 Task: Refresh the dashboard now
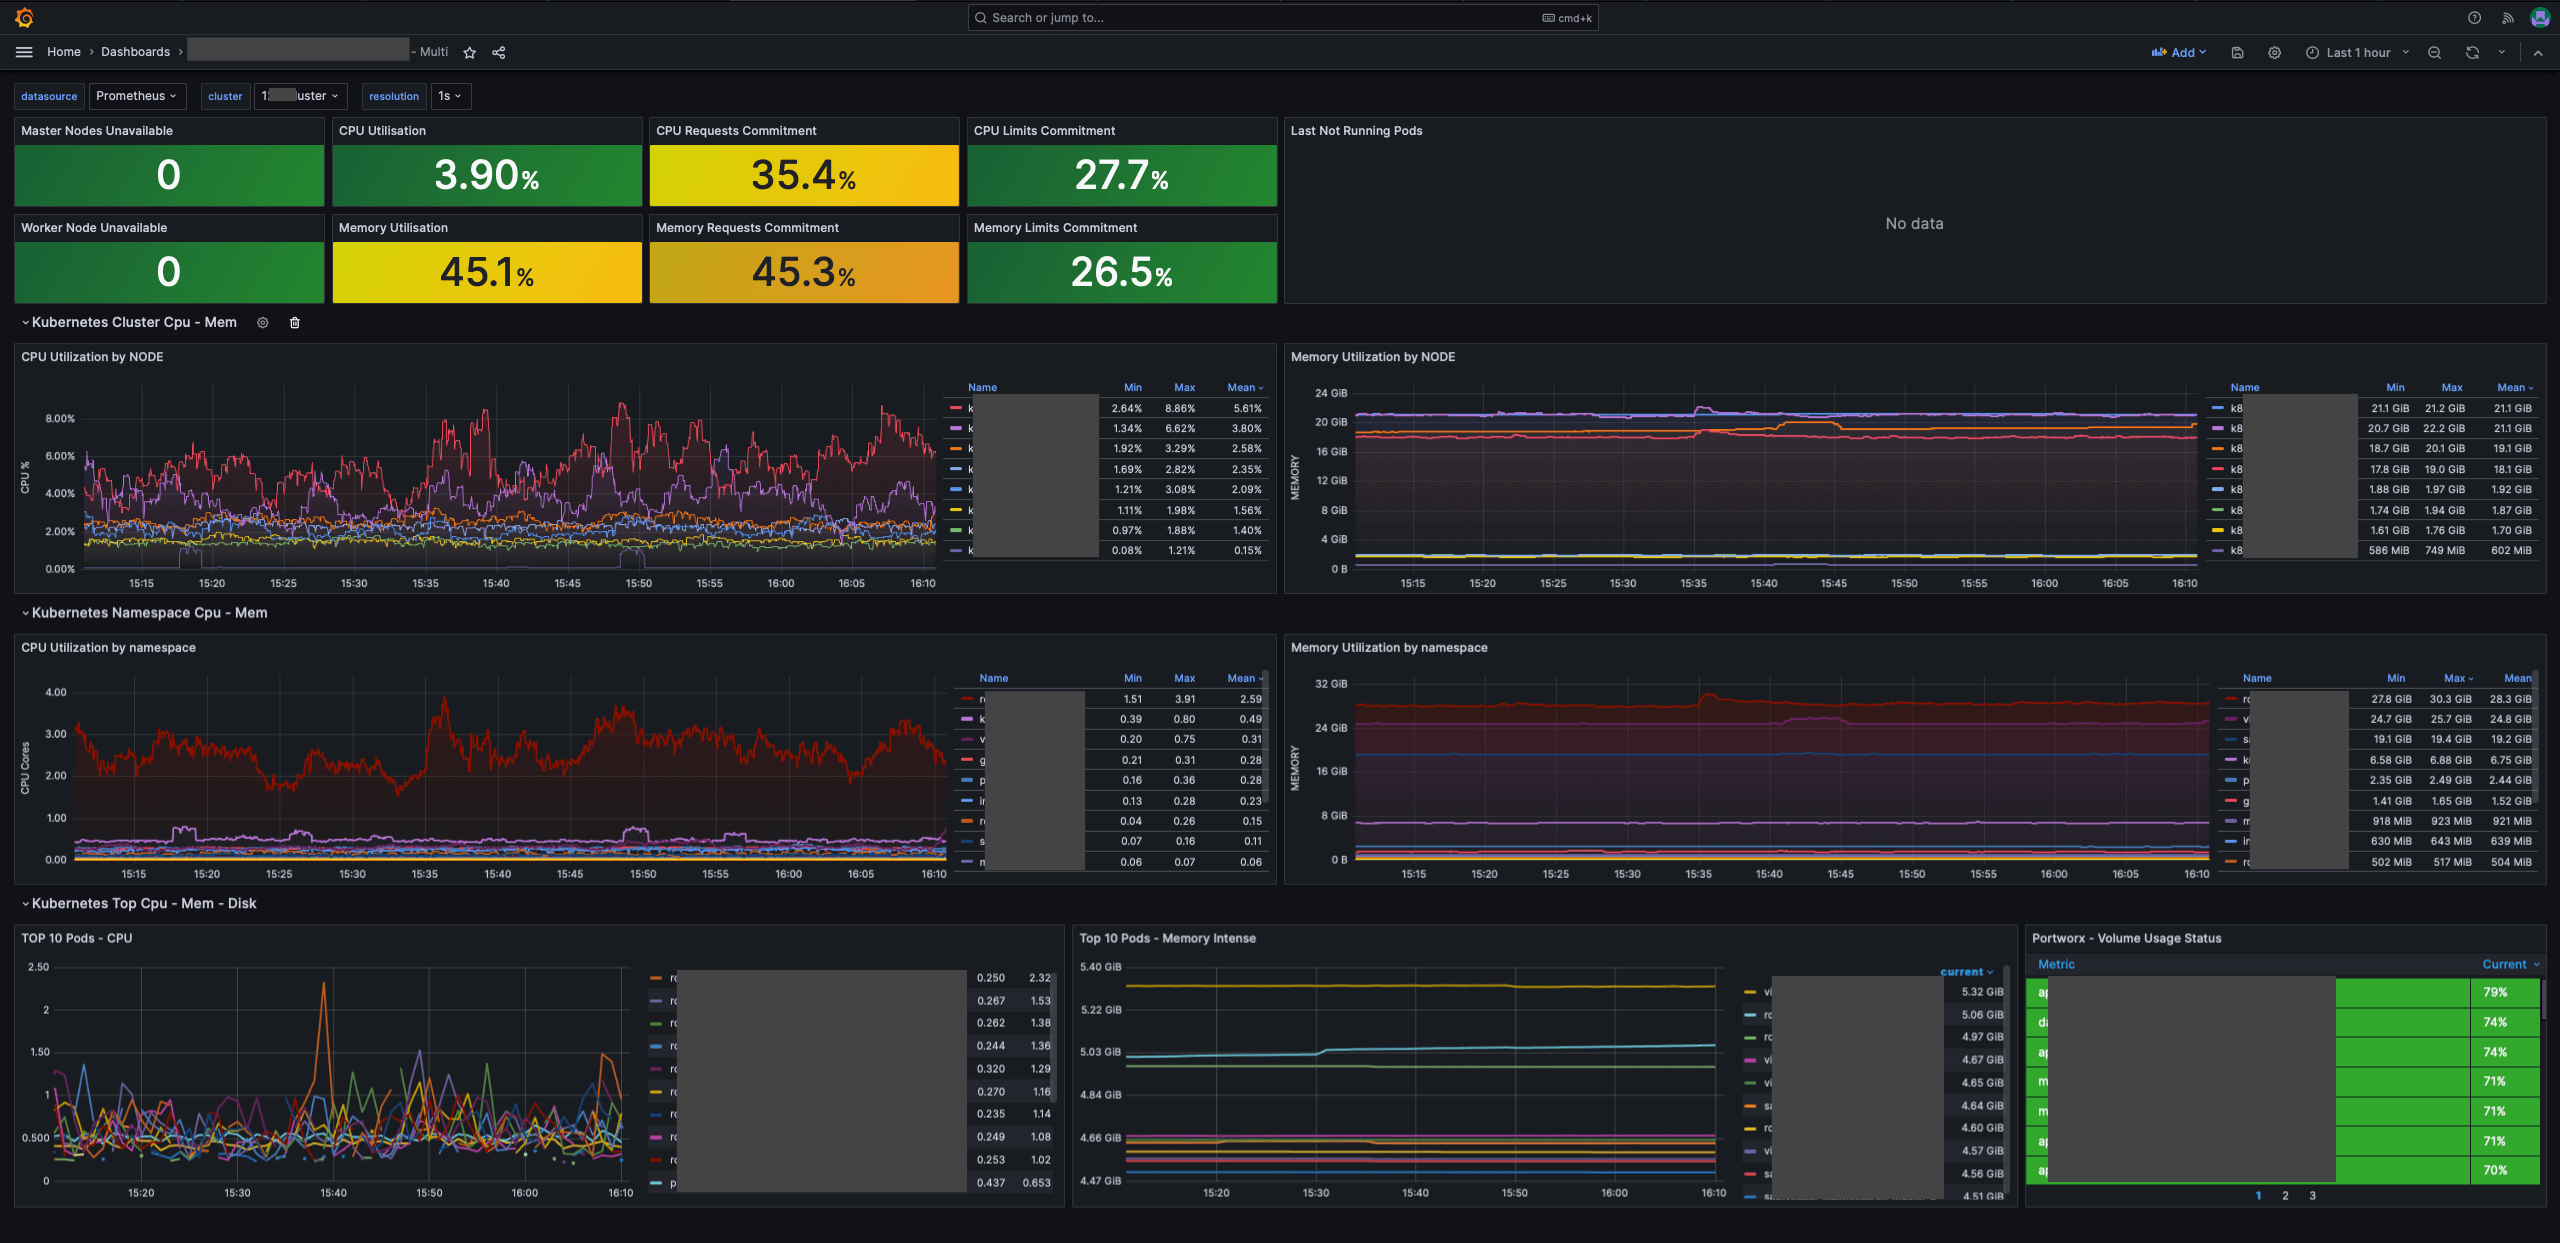pyautogui.click(x=2471, y=52)
